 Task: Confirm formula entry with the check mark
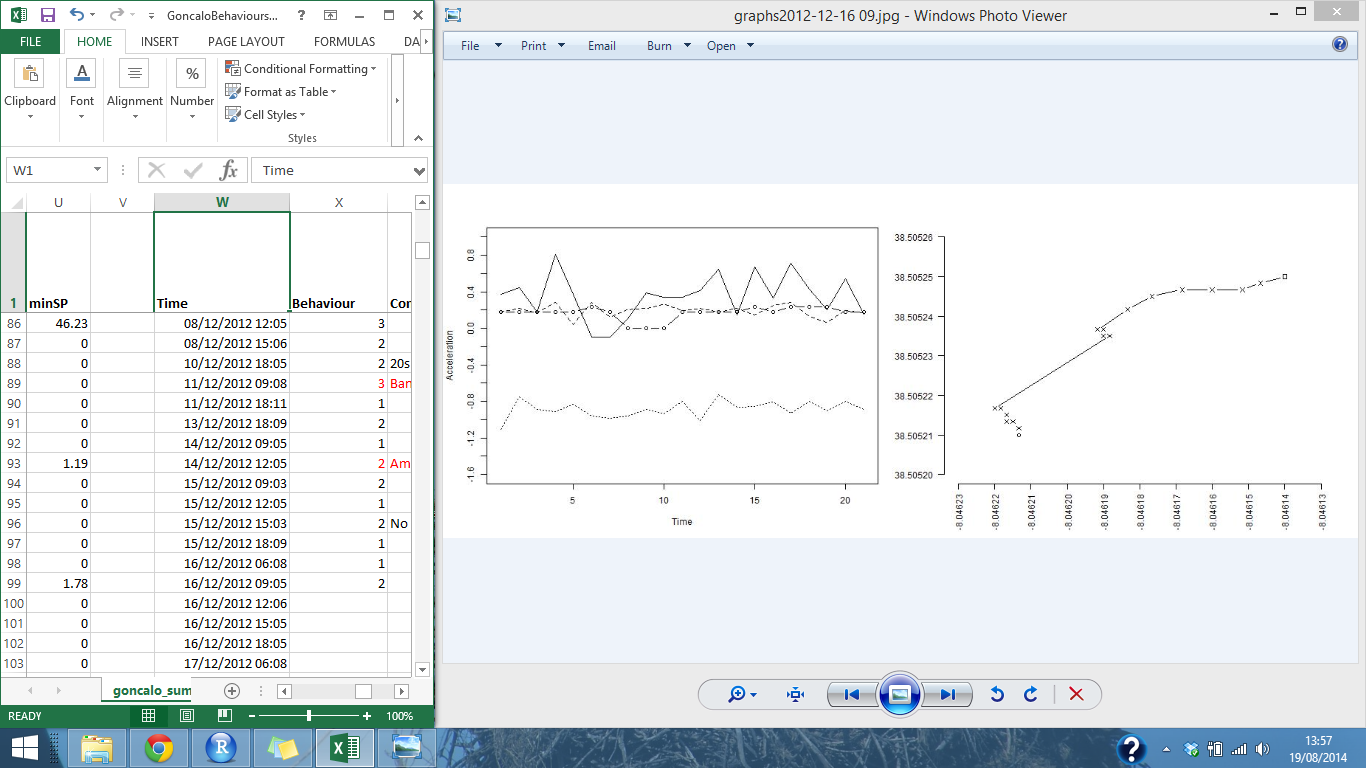[x=193, y=170]
